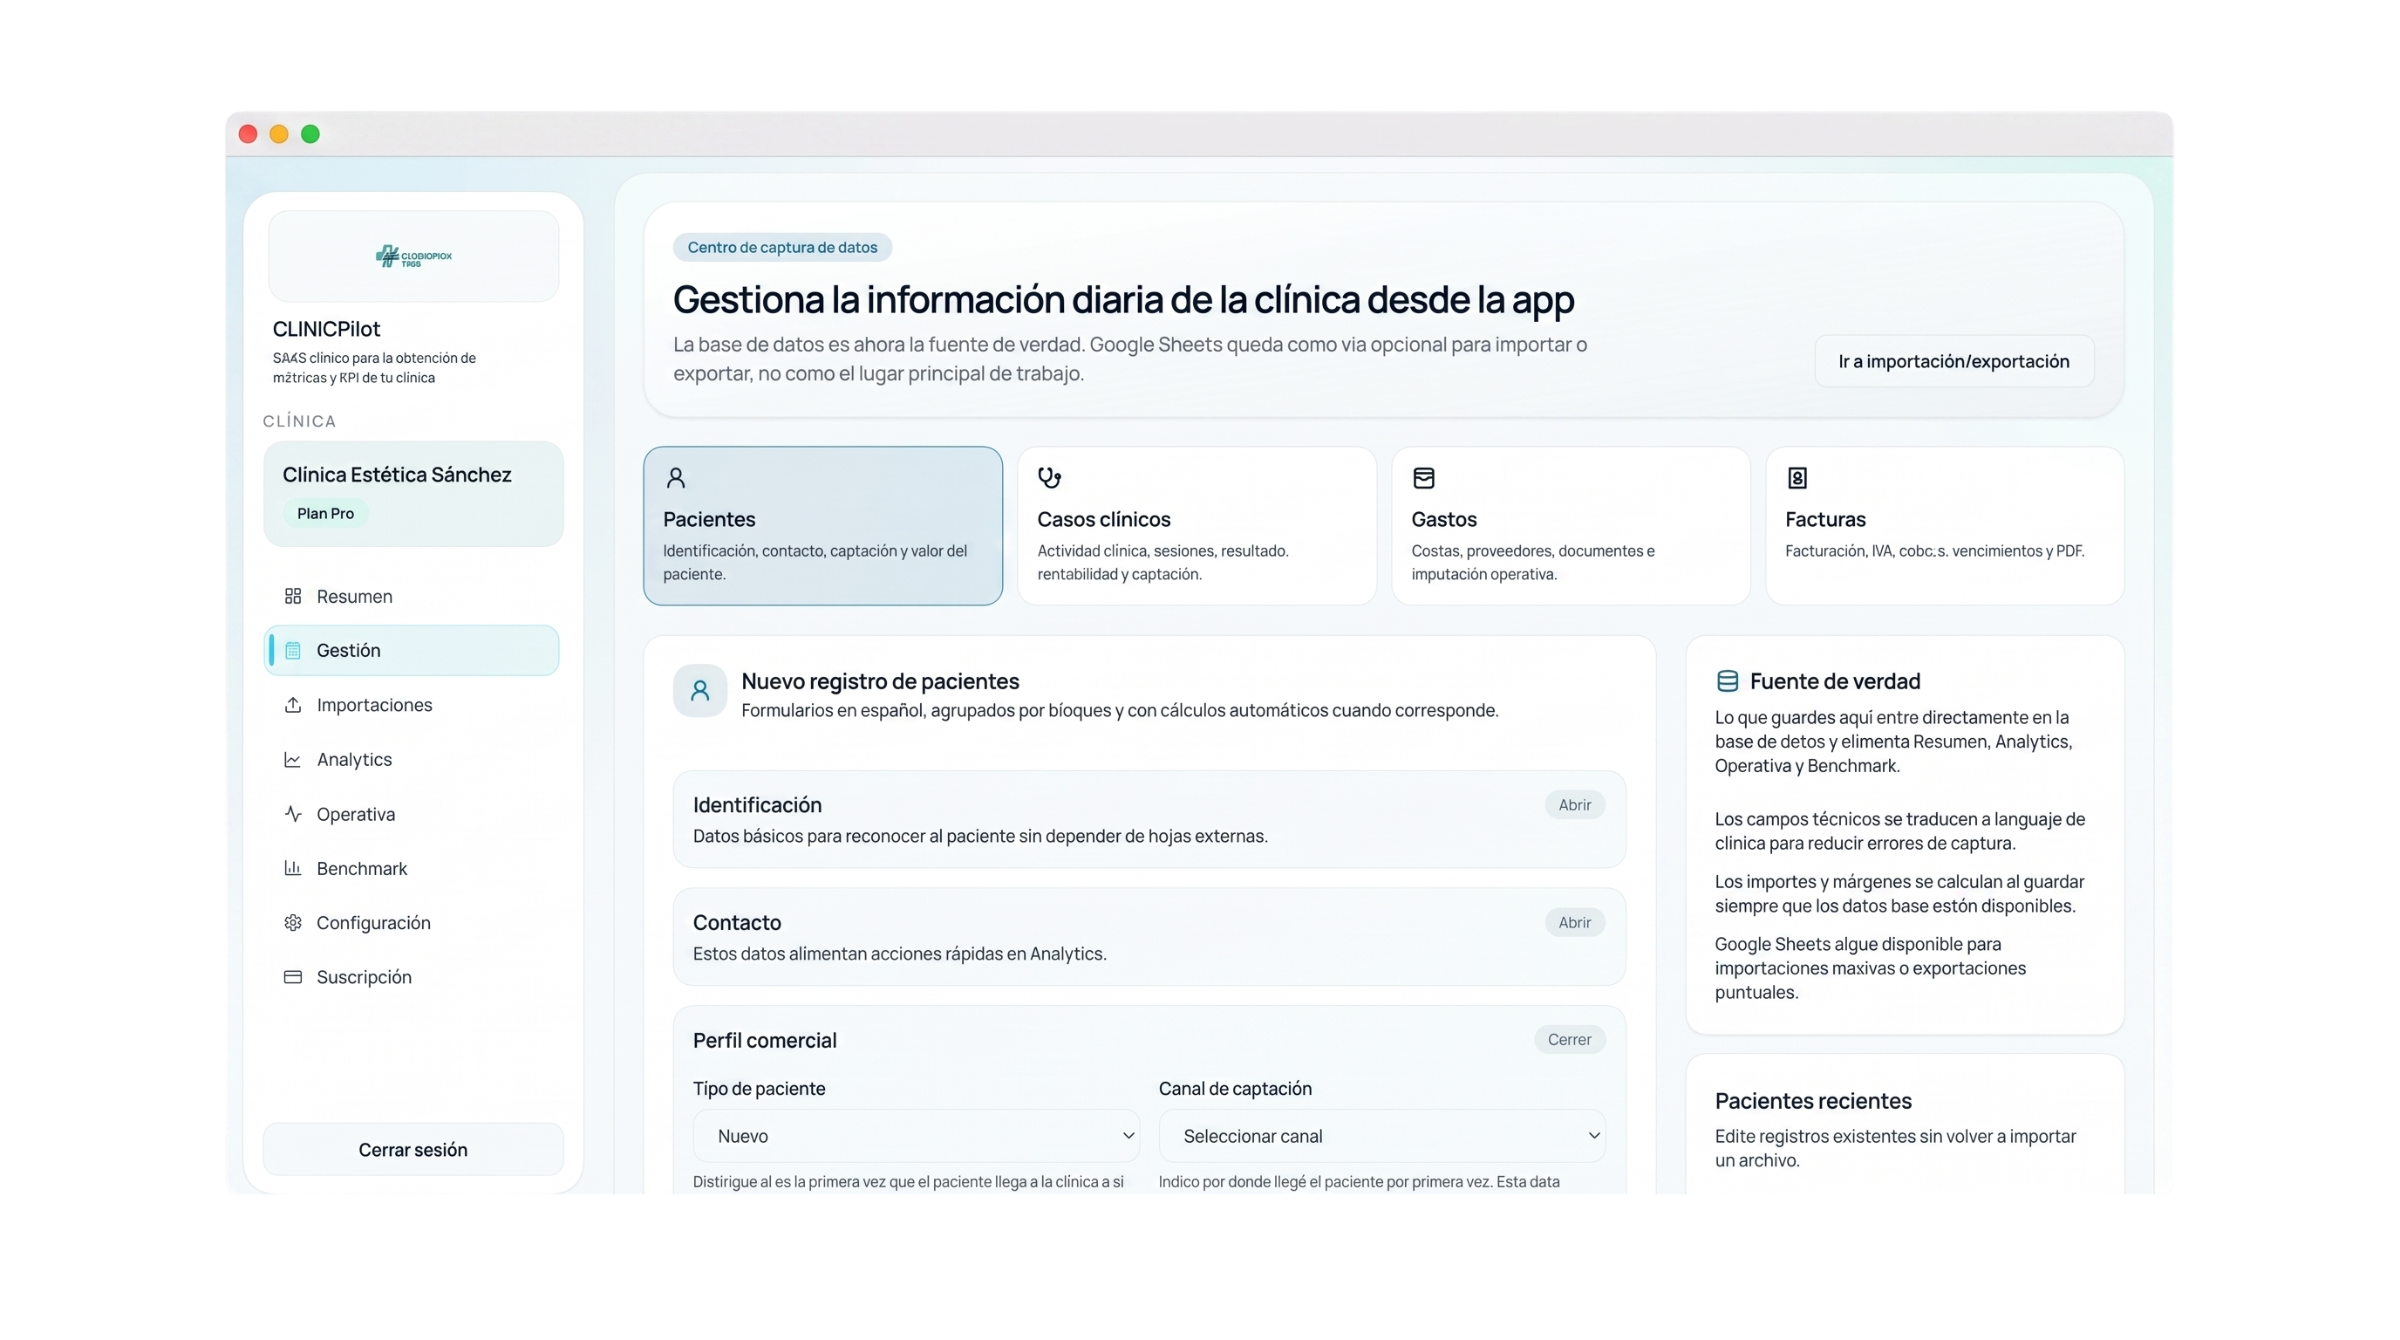
Task: Open the Analytics page
Action: tap(412, 760)
